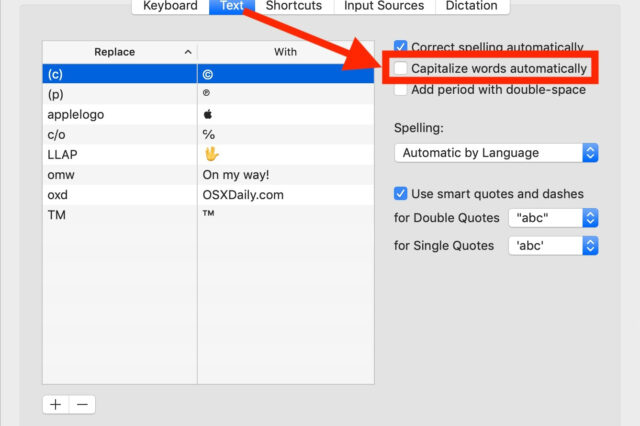Click the Vulcan salute emoji cell

[x=211, y=154]
